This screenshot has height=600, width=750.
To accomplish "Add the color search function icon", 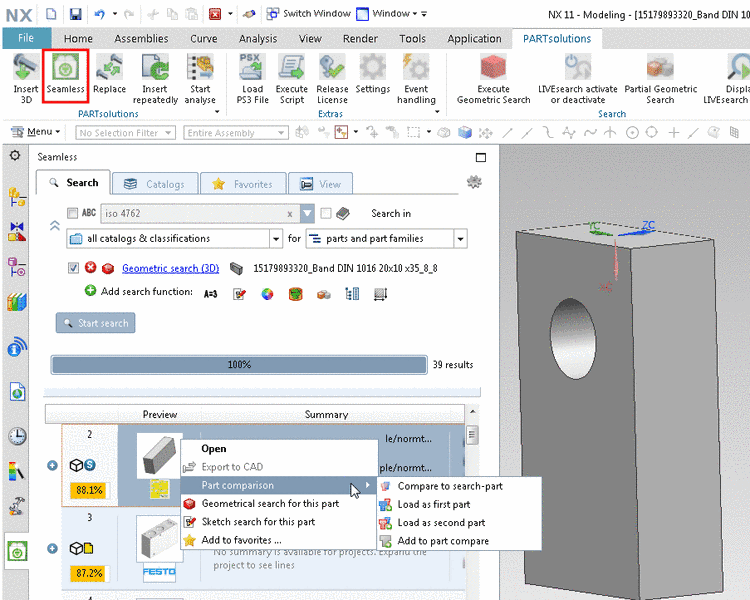I will (267, 294).
